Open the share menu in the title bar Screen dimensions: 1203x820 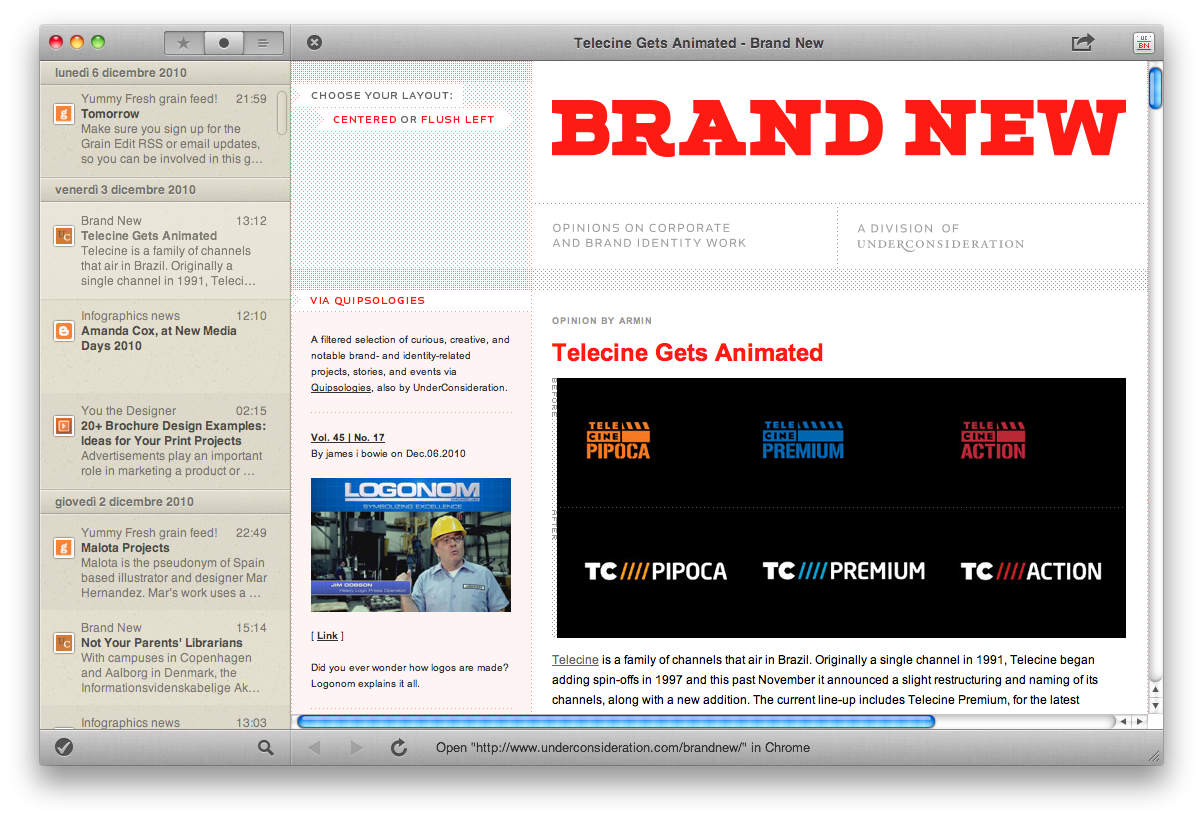[1082, 42]
